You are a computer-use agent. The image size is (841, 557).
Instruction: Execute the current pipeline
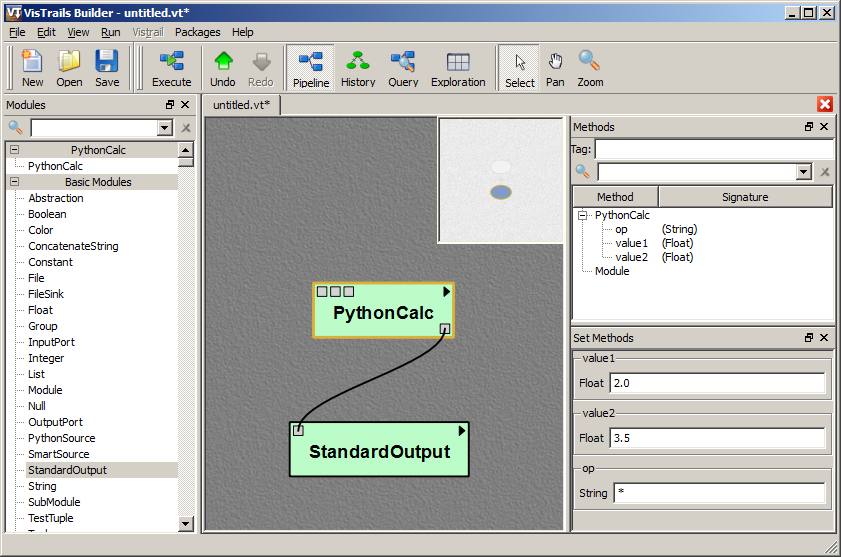(172, 68)
